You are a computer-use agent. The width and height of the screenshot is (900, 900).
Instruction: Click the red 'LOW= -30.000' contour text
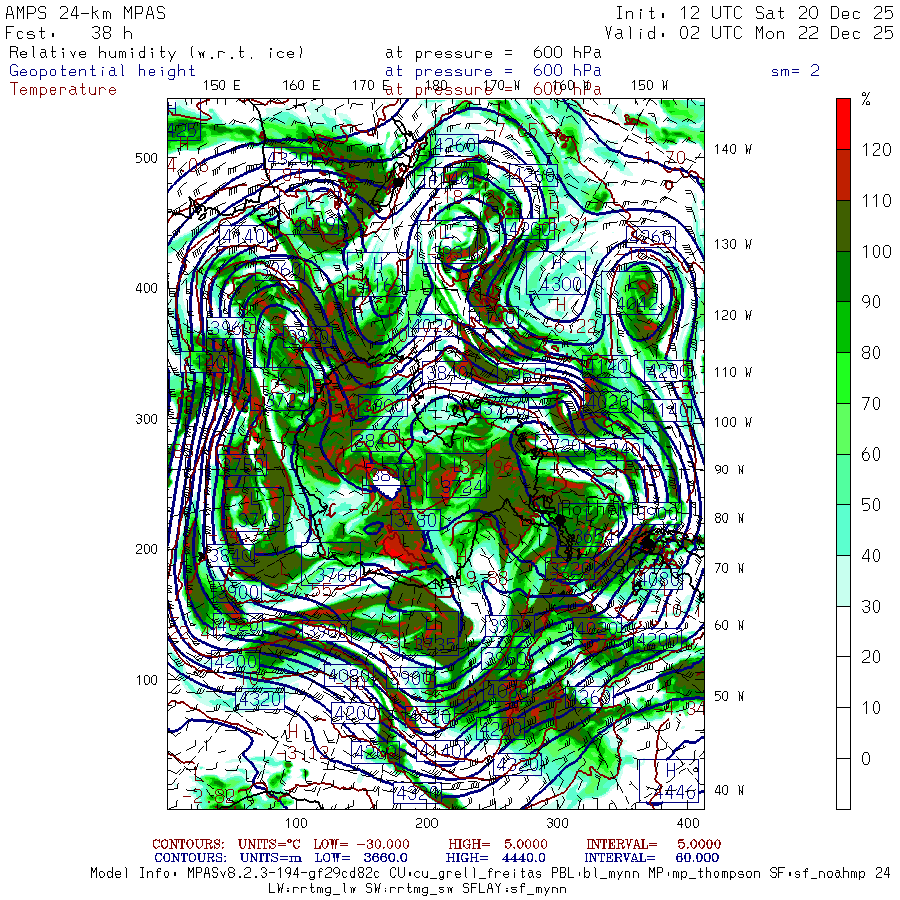click(x=362, y=844)
